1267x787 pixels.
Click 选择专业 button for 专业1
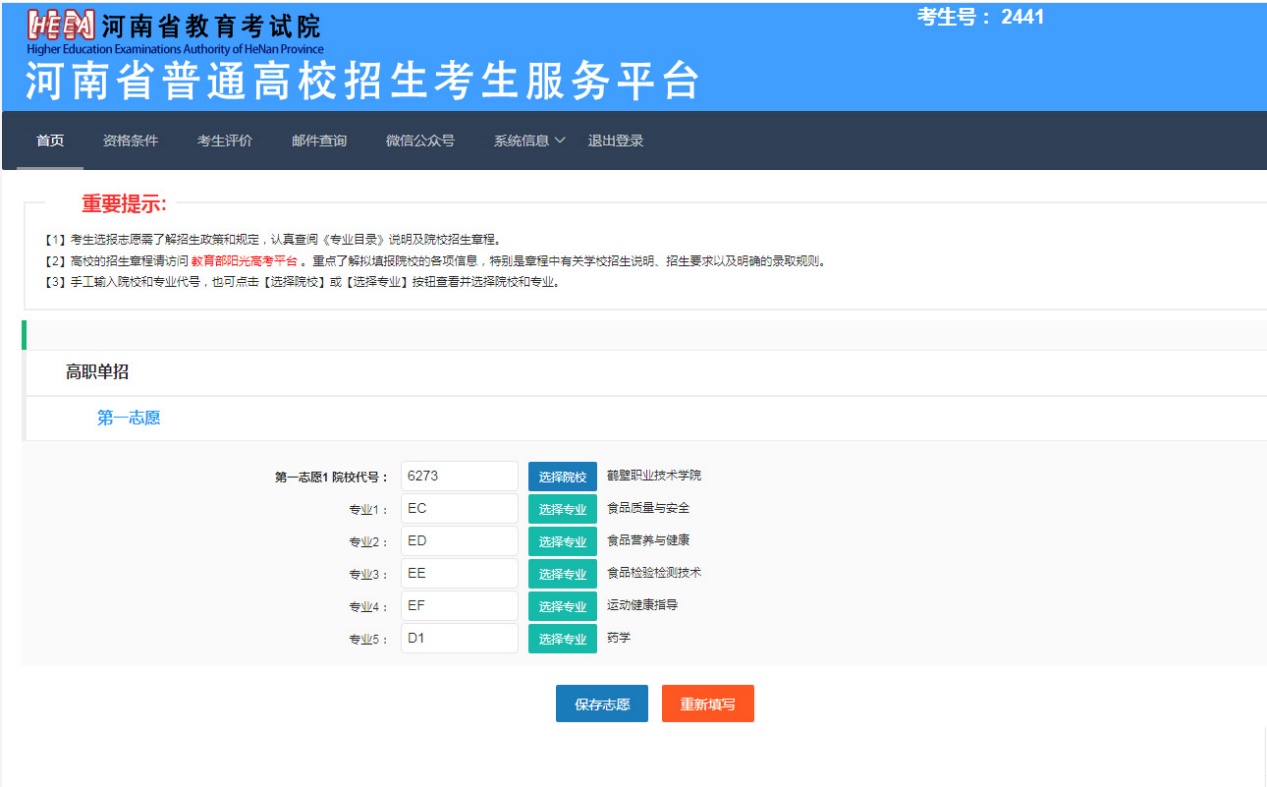pyautogui.click(x=562, y=509)
